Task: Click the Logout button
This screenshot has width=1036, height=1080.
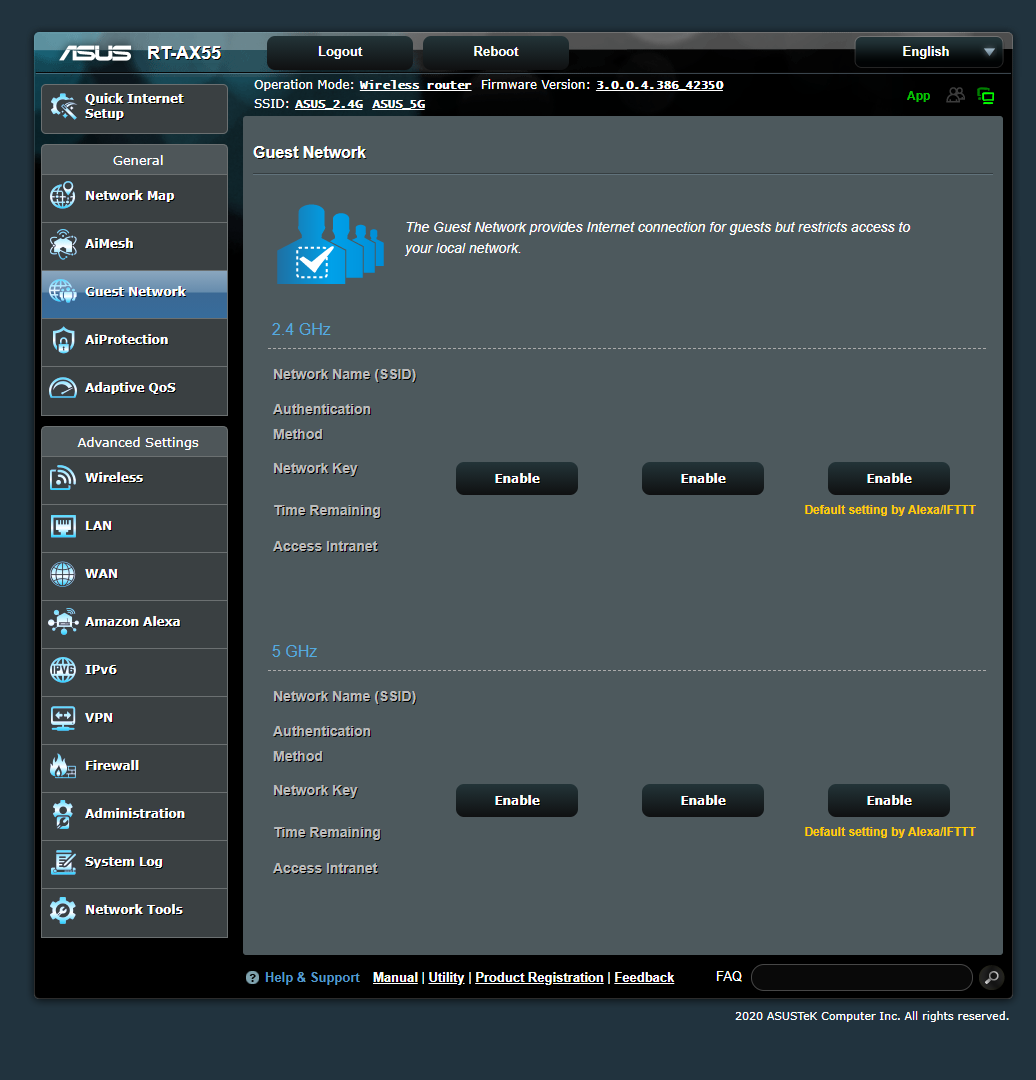Action: pyautogui.click(x=340, y=52)
